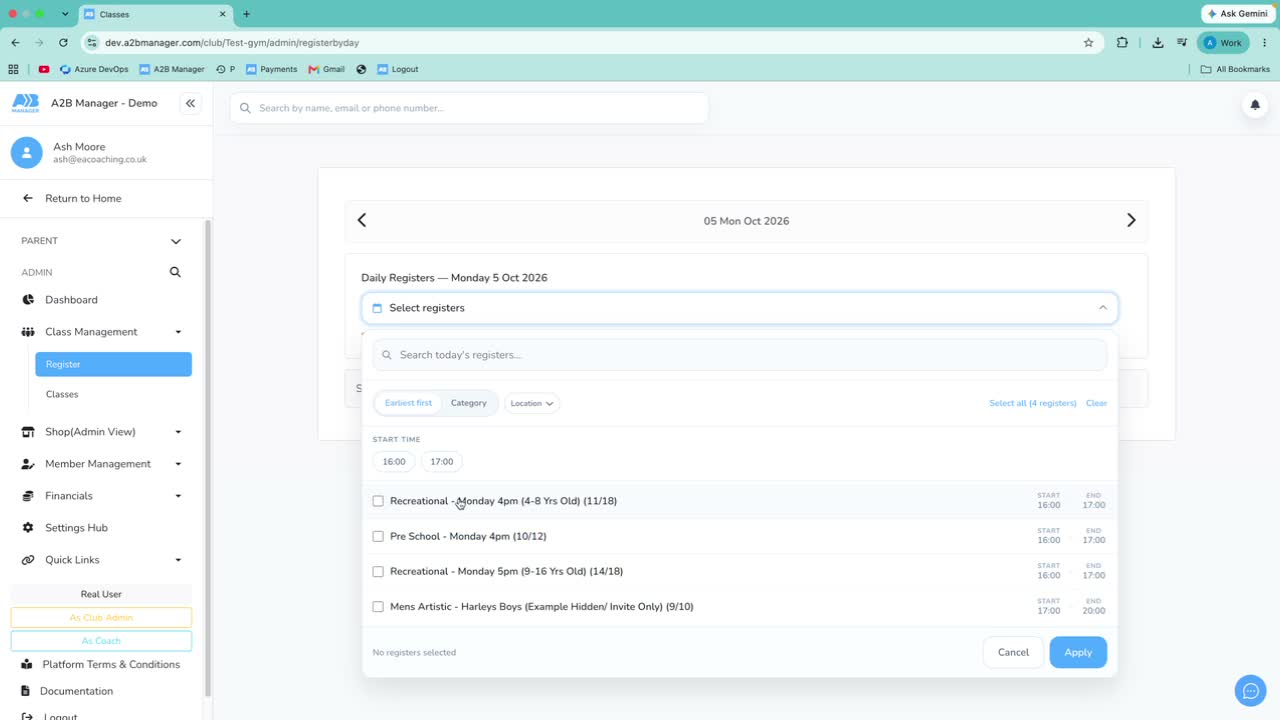The width and height of the screenshot is (1280, 720).
Task: Tick Mens Artistic Harleys Boys checkbox
Action: [378, 607]
